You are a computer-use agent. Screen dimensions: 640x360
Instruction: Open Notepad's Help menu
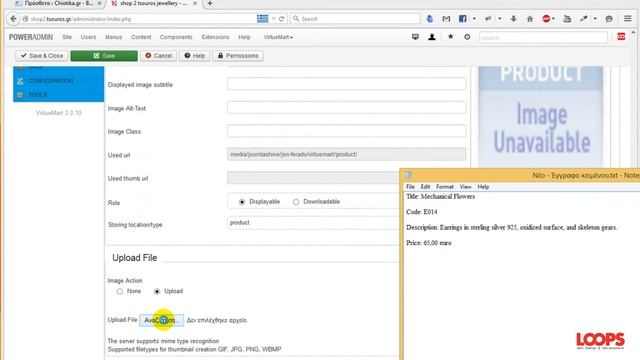483,187
